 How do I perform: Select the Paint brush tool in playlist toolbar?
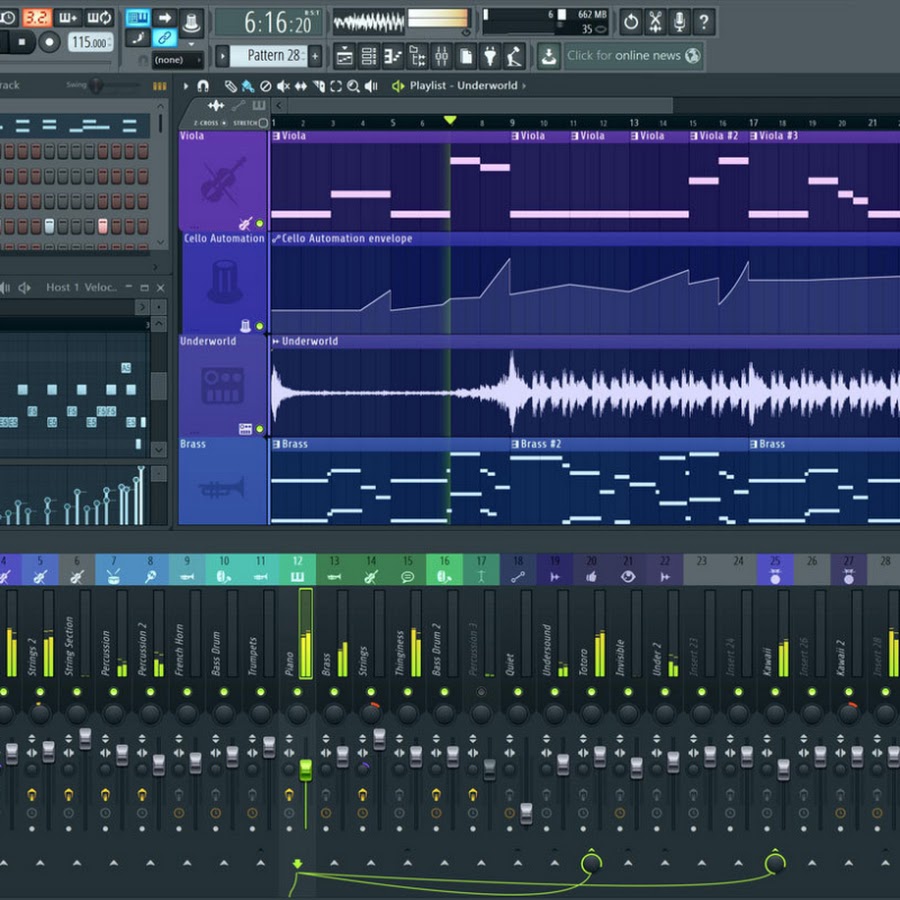247,86
